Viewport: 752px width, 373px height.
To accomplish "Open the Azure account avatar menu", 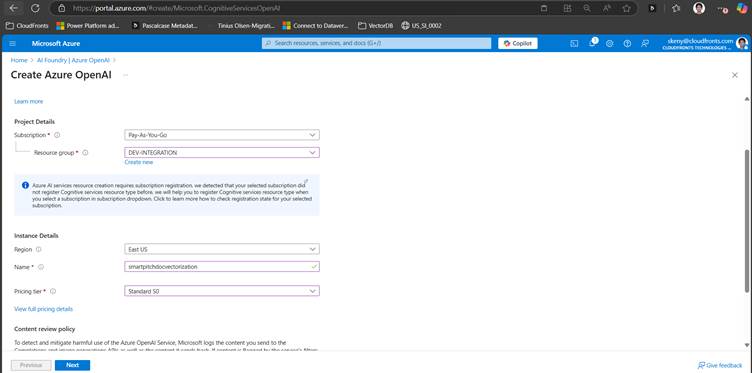I will point(741,44).
